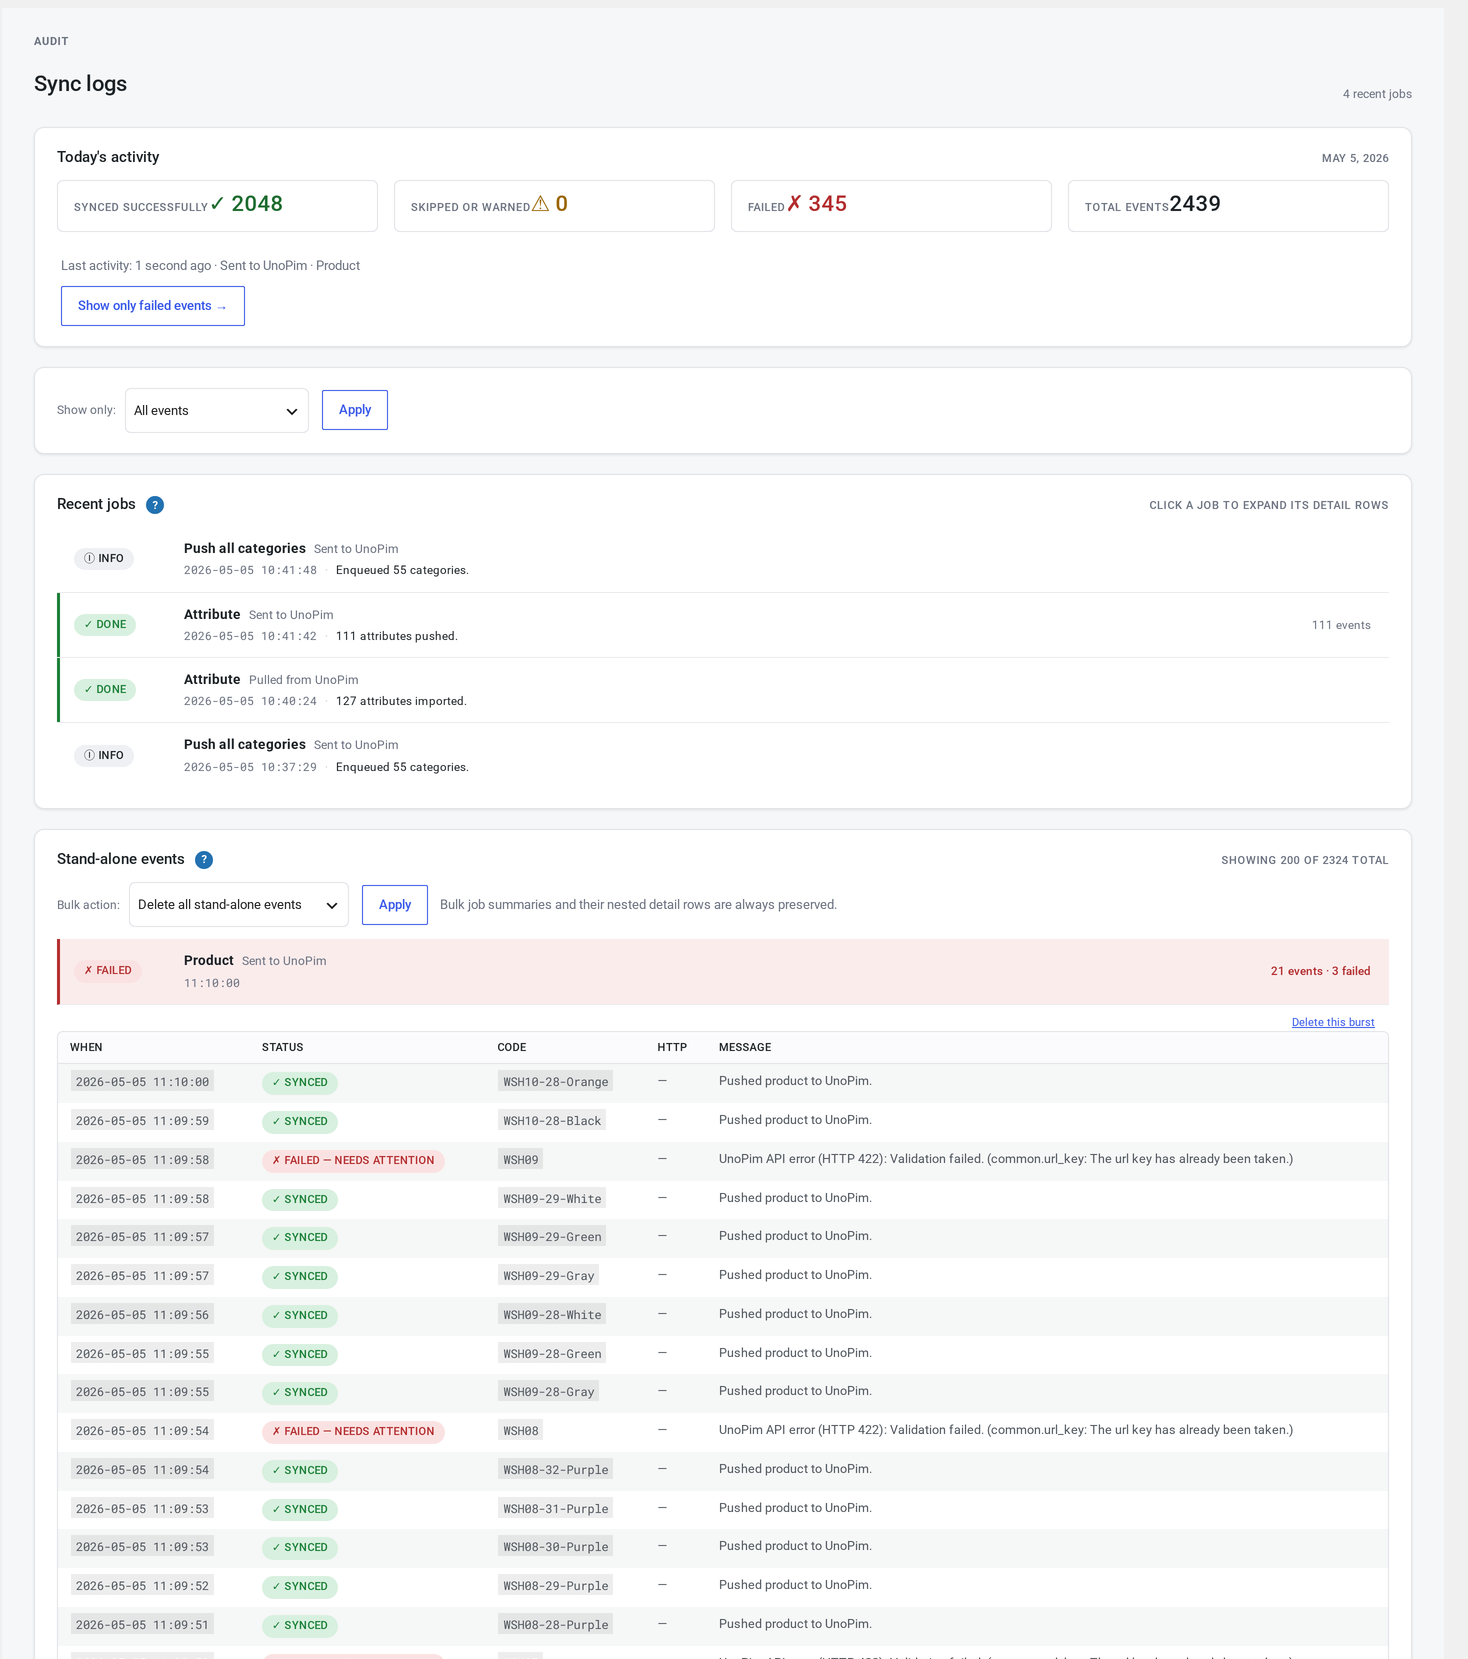Screen dimensions: 1468x1659
Task: Click Apply next to Bulk action dropdown
Action: (395, 905)
